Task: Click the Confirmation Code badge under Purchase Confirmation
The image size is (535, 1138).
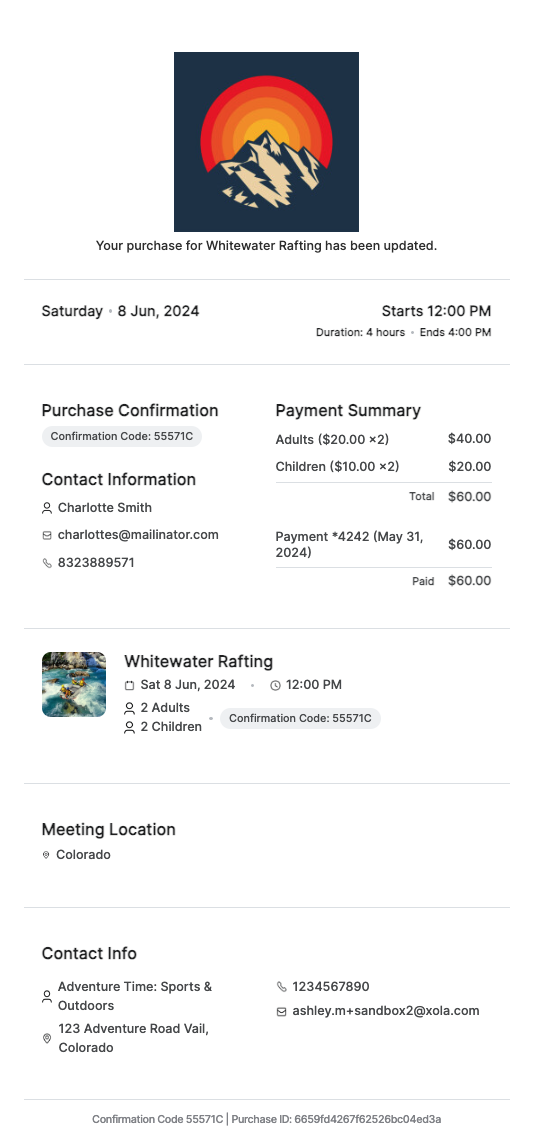Action: tap(122, 436)
